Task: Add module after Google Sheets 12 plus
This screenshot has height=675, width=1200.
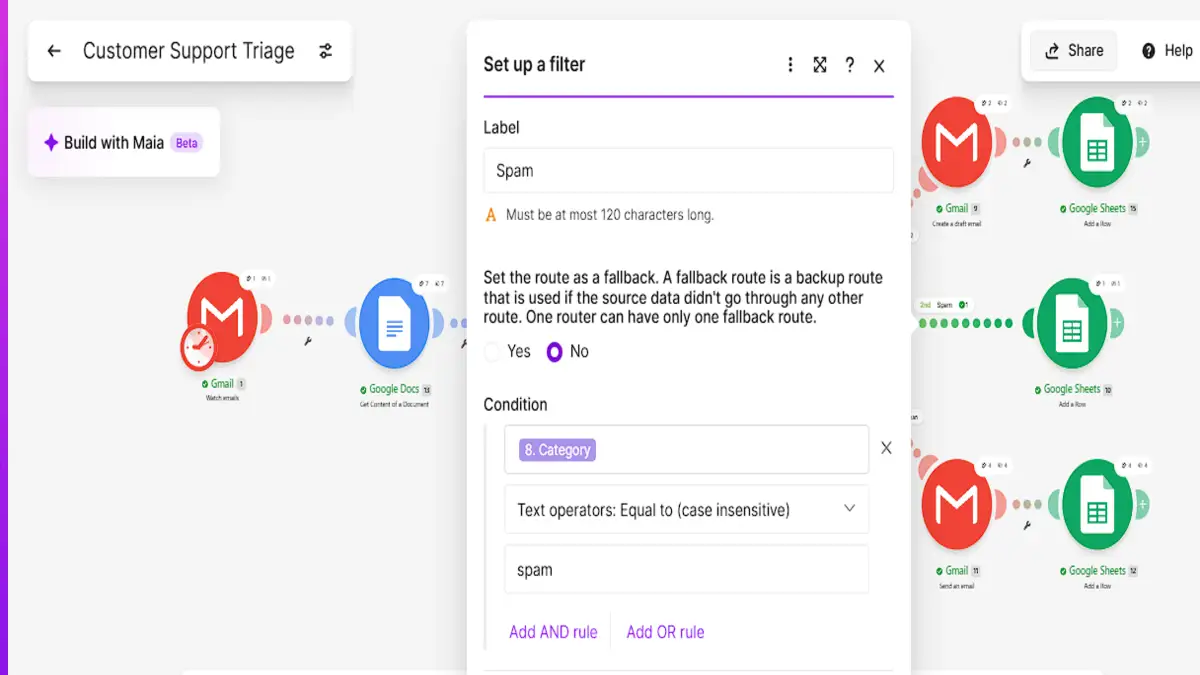Action: point(1142,504)
